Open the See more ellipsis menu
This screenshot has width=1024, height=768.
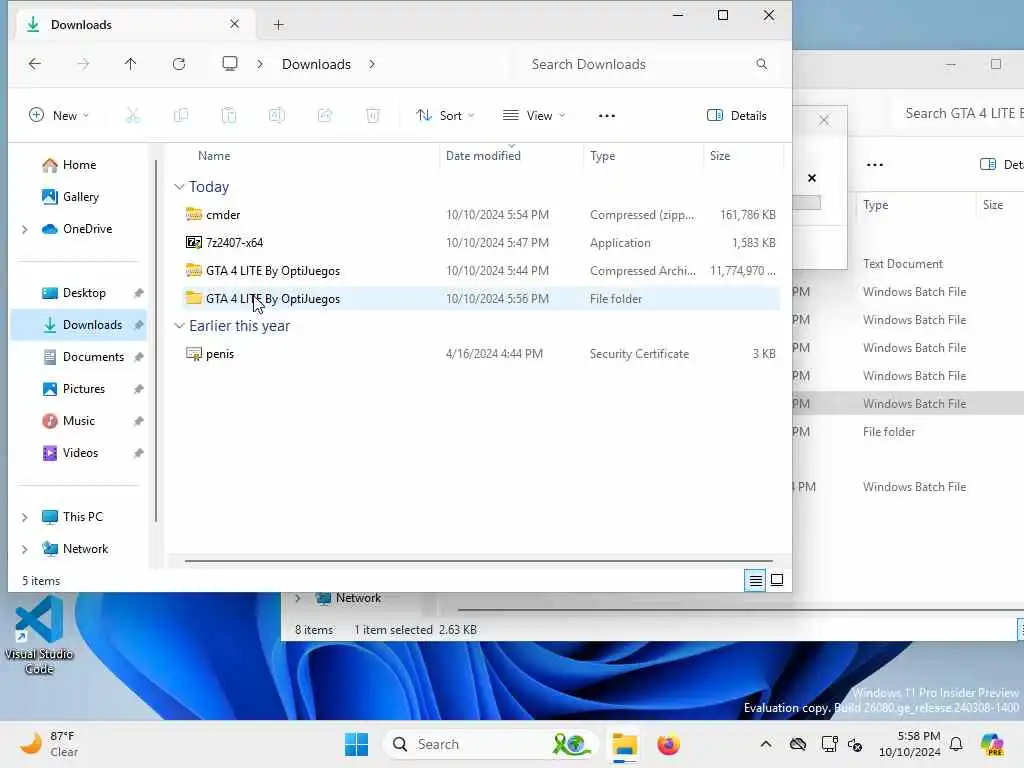pyautogui.click(x=607, y=116)
